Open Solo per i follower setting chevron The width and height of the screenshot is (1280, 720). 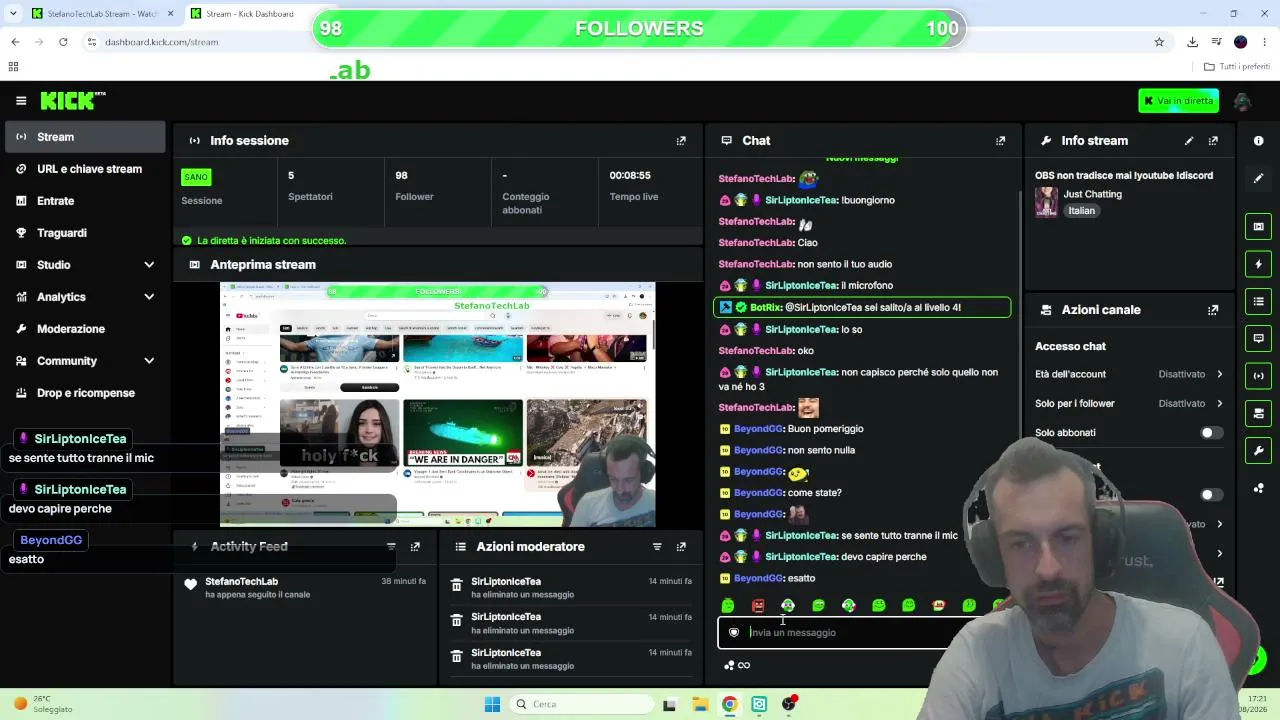point(1219,403)
